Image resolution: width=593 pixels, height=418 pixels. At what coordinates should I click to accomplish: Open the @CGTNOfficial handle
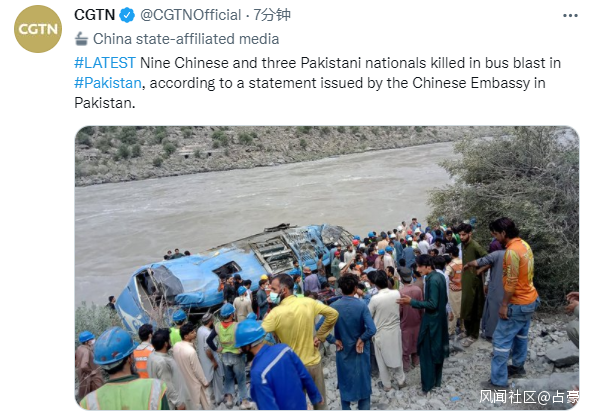point(191,15)
